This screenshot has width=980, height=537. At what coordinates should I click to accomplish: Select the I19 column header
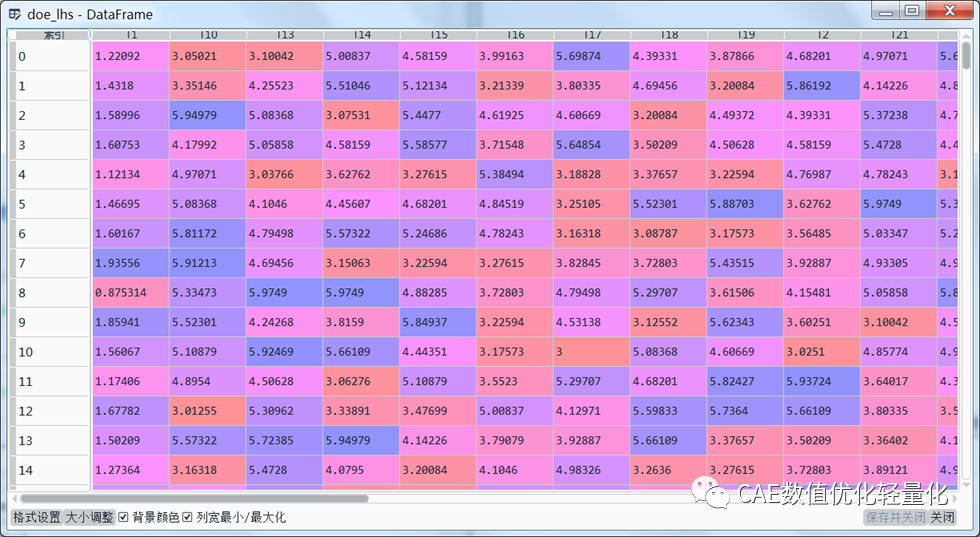pos(746,35)
